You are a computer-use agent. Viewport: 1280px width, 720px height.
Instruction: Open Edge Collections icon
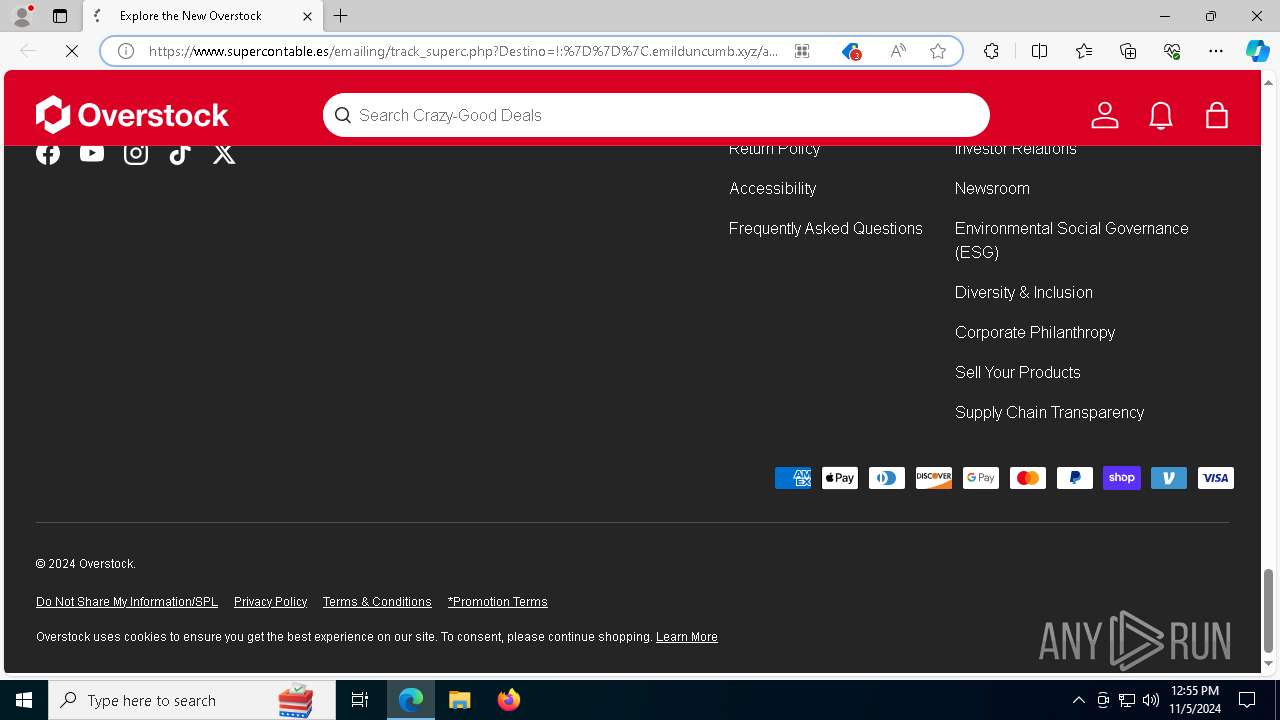click(1128, 51)
